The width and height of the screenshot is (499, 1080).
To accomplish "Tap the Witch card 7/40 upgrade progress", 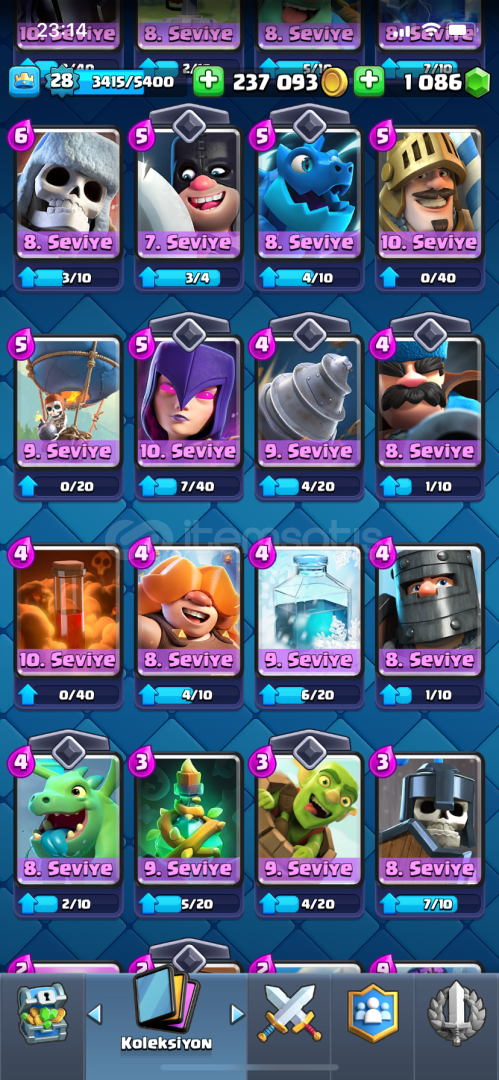I will 189,487.
